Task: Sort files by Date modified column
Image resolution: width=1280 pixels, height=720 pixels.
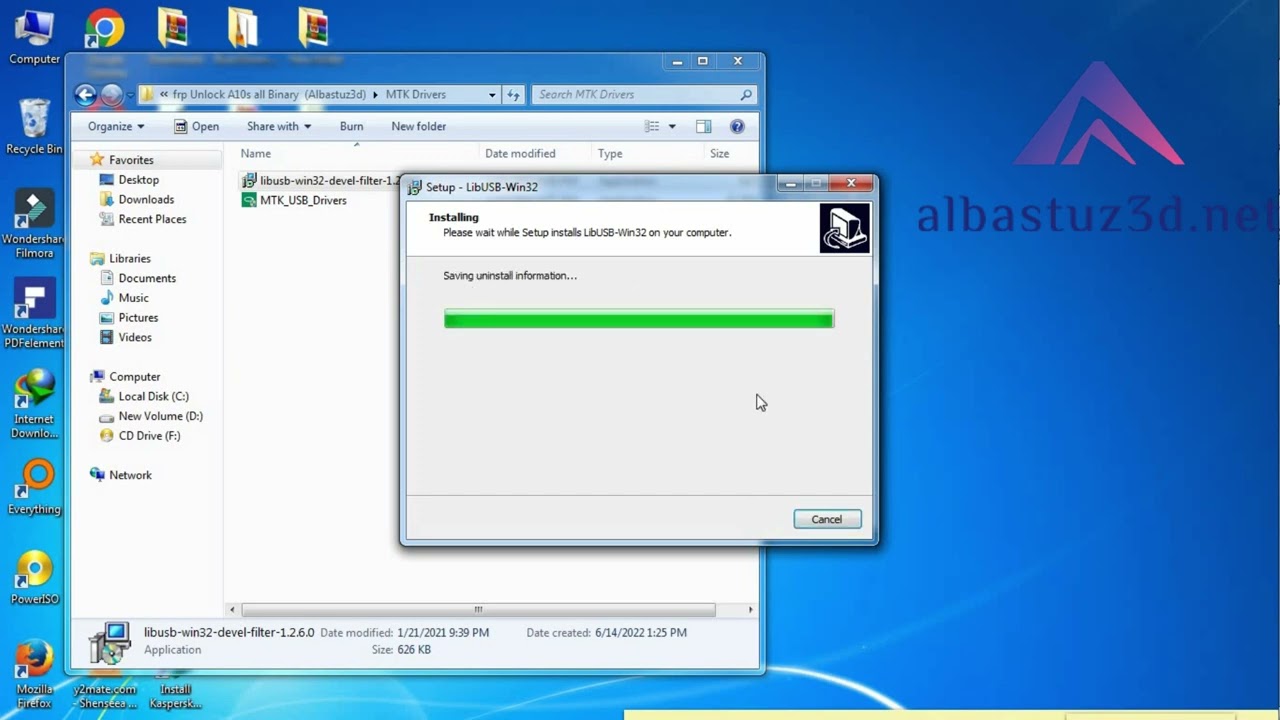Action: [520, 154]
